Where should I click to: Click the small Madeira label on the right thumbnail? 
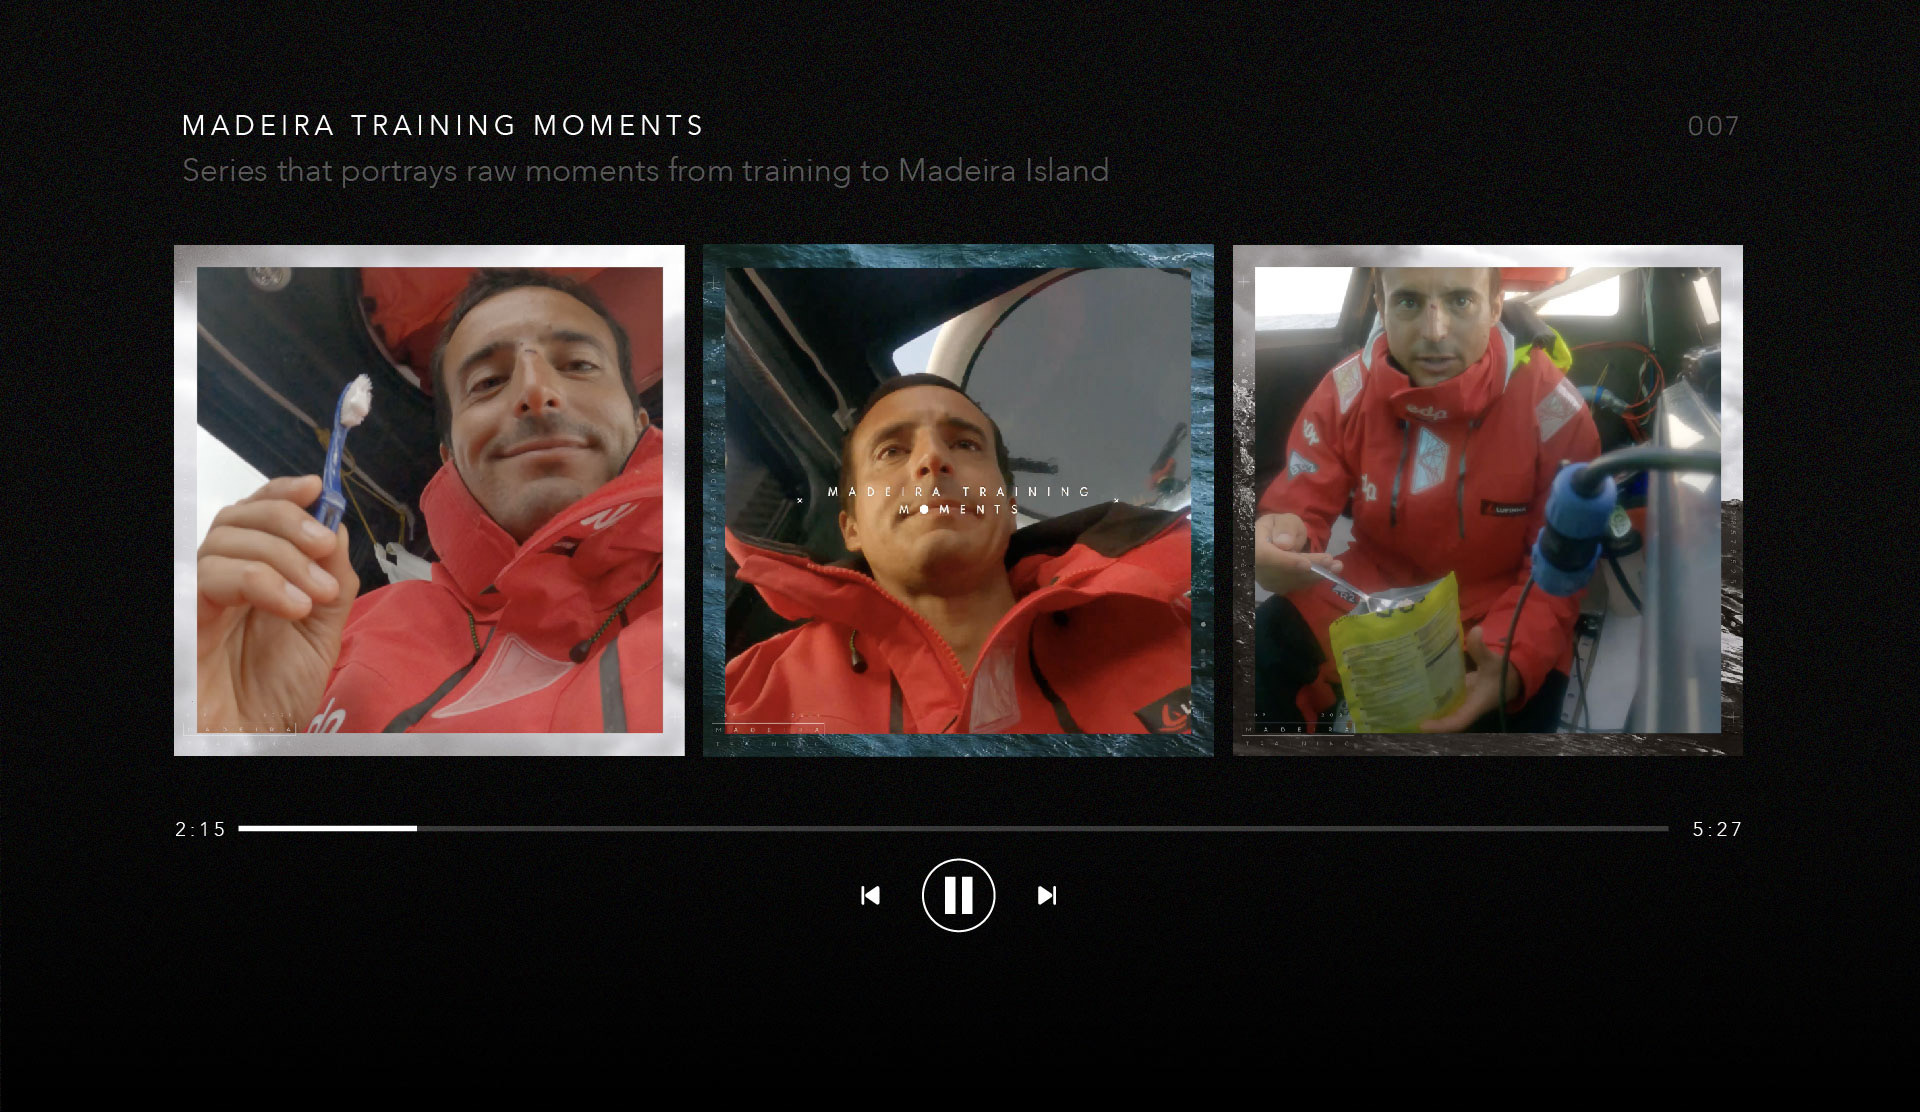click(1297, 729)
